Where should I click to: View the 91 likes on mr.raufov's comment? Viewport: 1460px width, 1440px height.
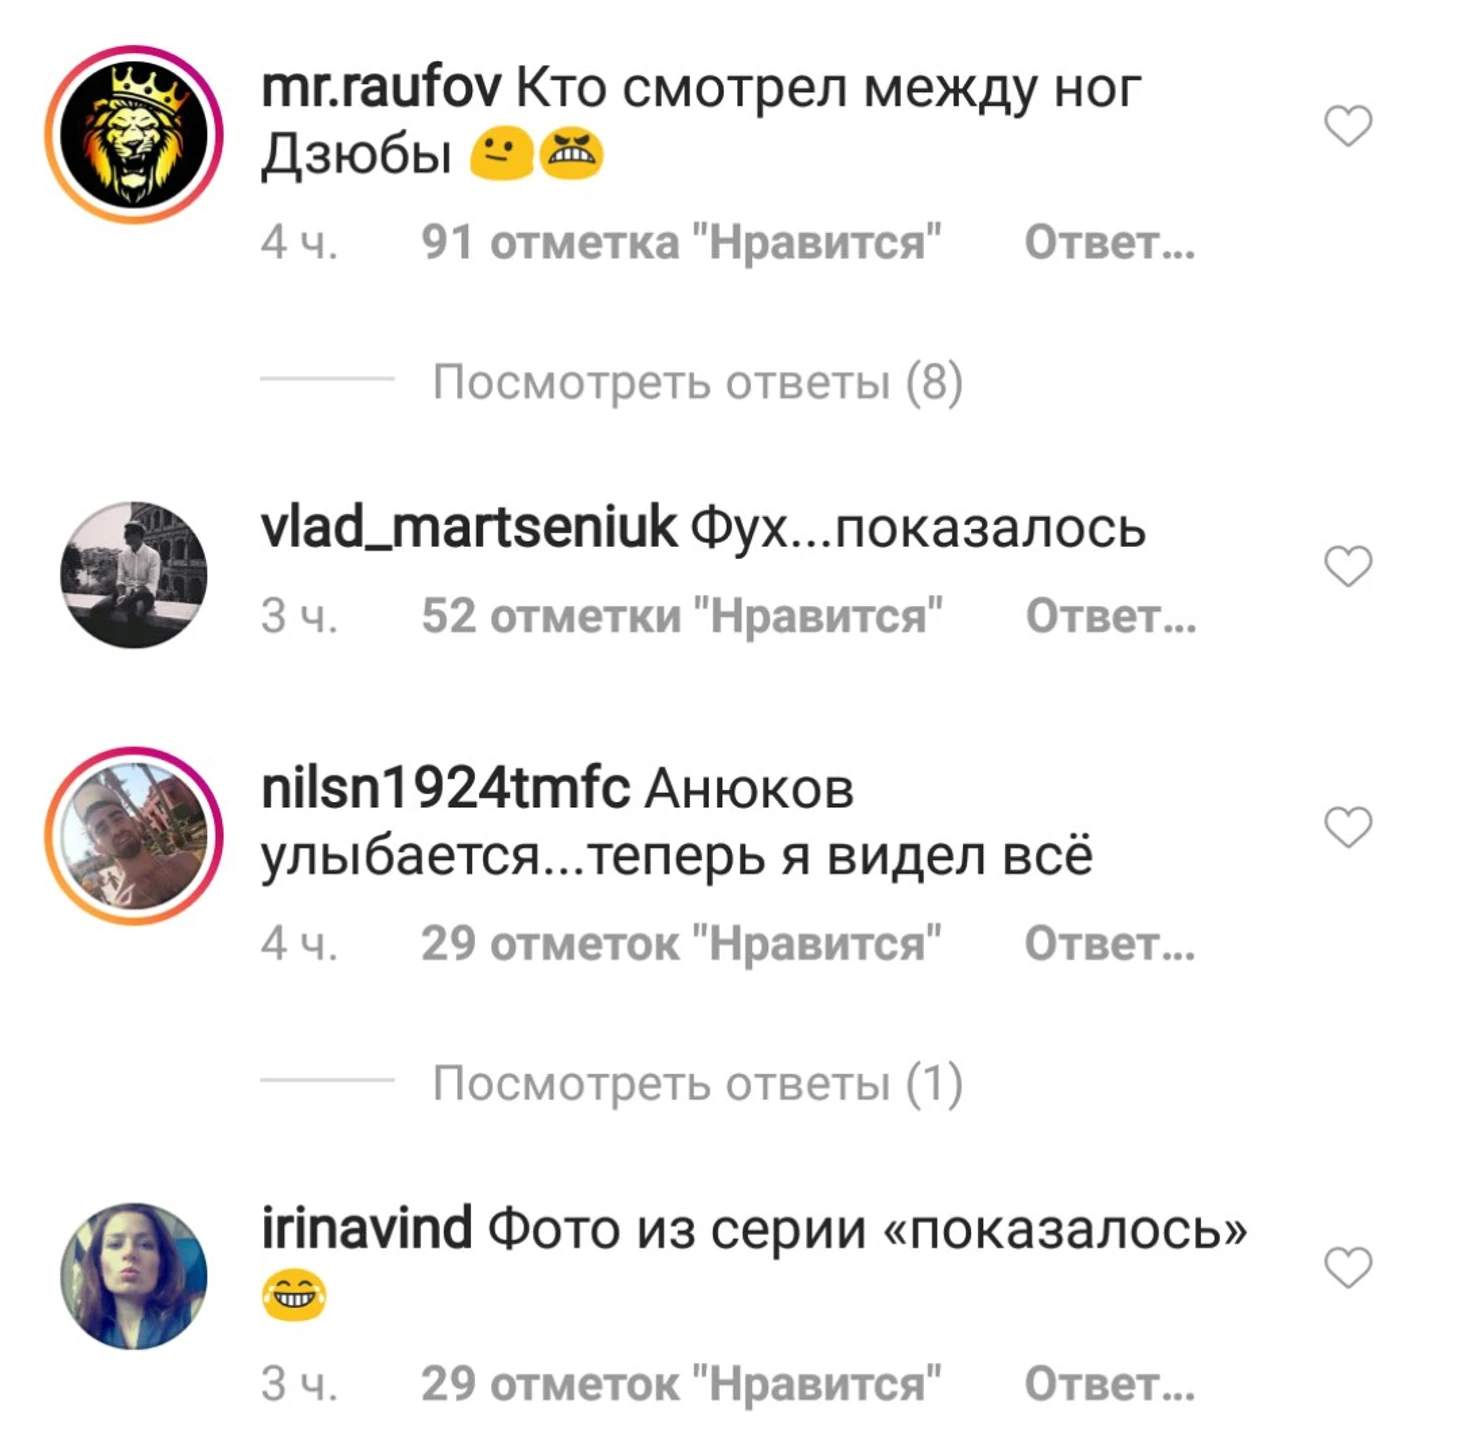tap(681, 243)
